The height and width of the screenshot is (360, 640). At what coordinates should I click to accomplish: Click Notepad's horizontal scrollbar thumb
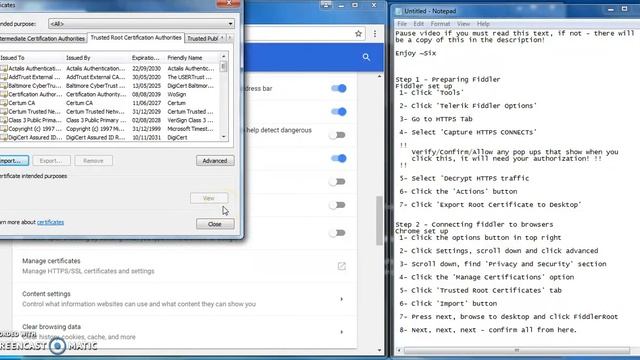tap(516, 350)
